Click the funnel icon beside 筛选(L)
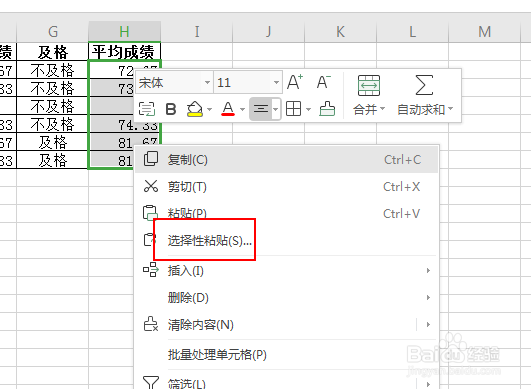The height and width of the screenshot is (389, 531). pos(151,383)
